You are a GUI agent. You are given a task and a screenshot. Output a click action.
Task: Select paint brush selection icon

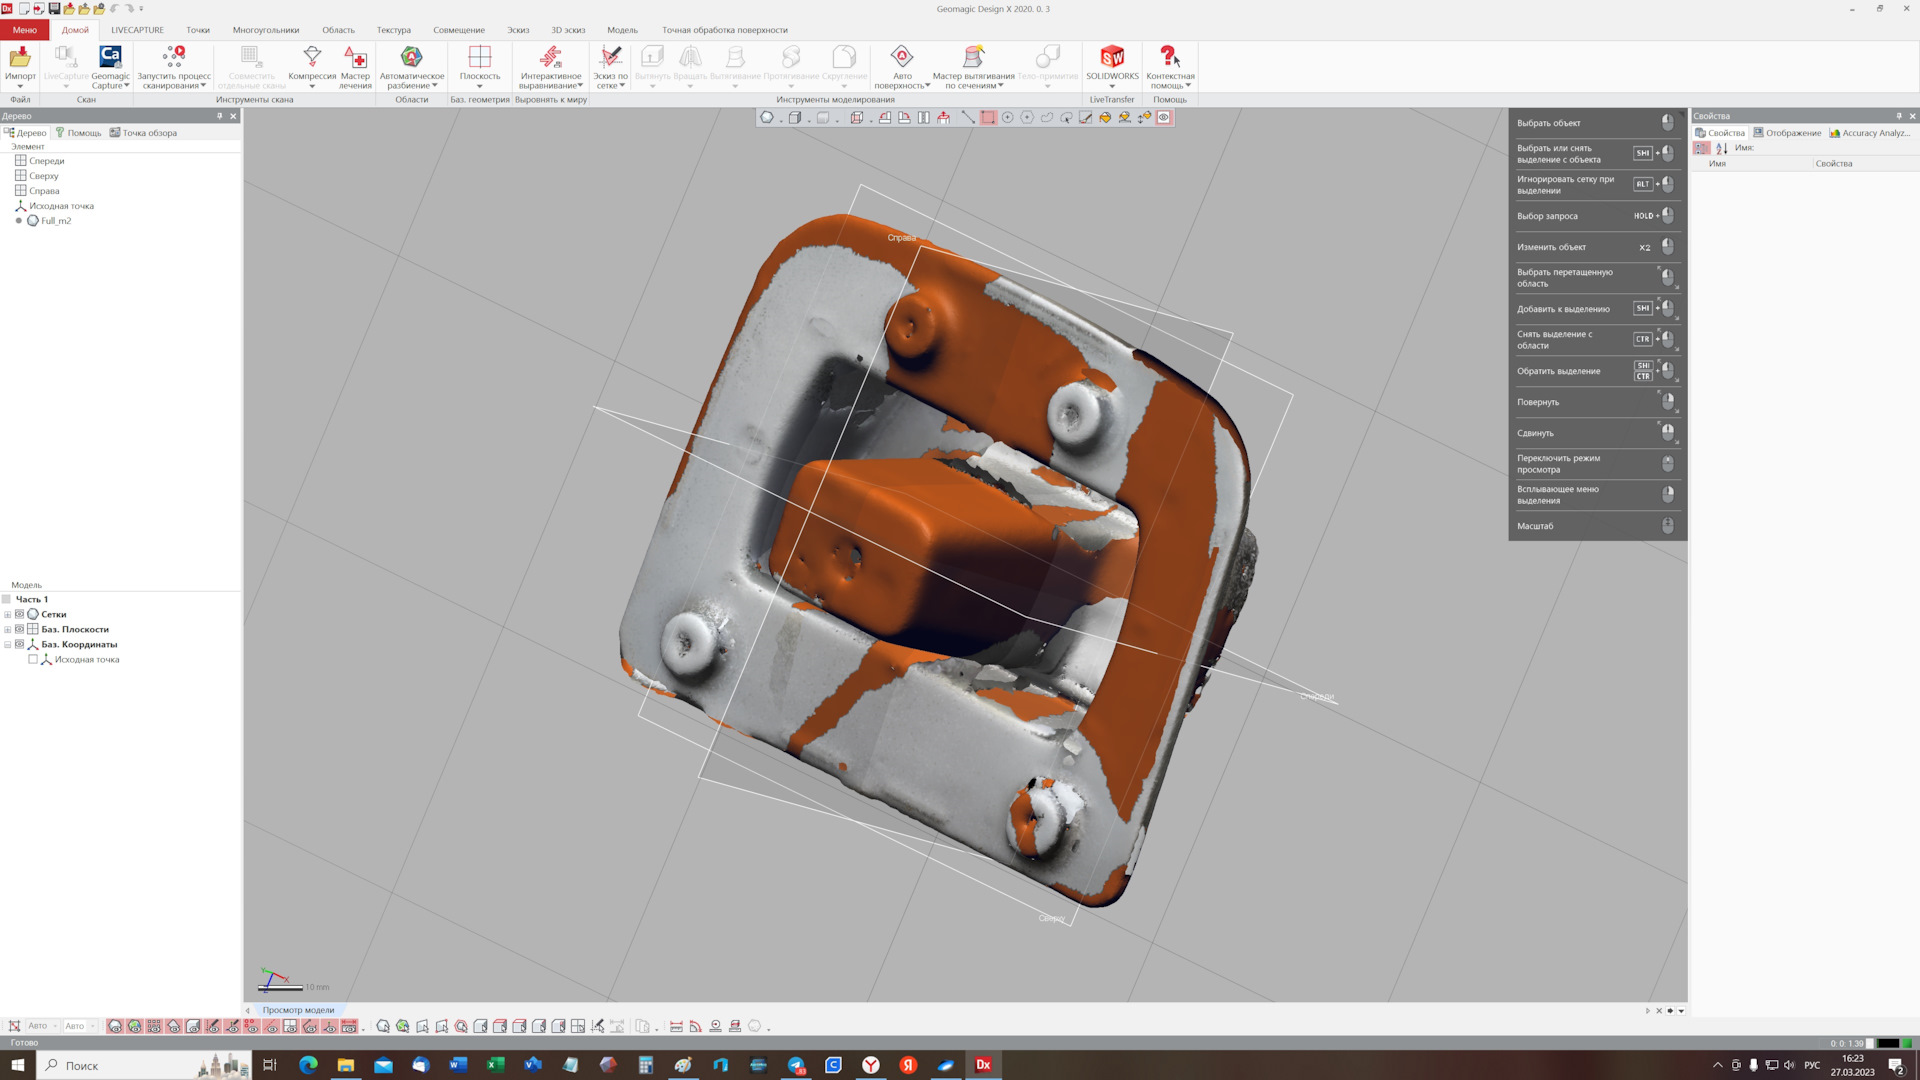[1085, 117]
